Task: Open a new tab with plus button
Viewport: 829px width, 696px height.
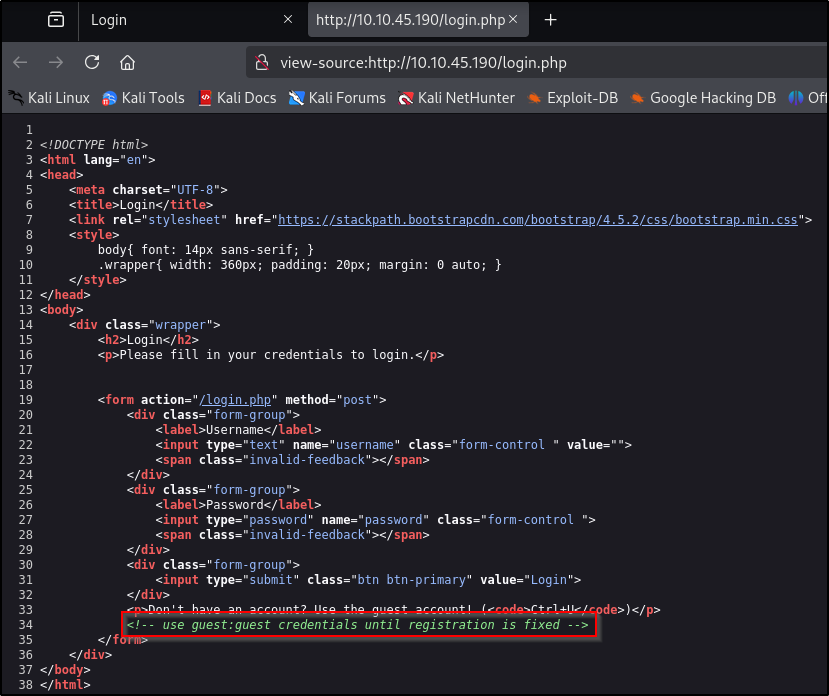Action: click(550, 20)
